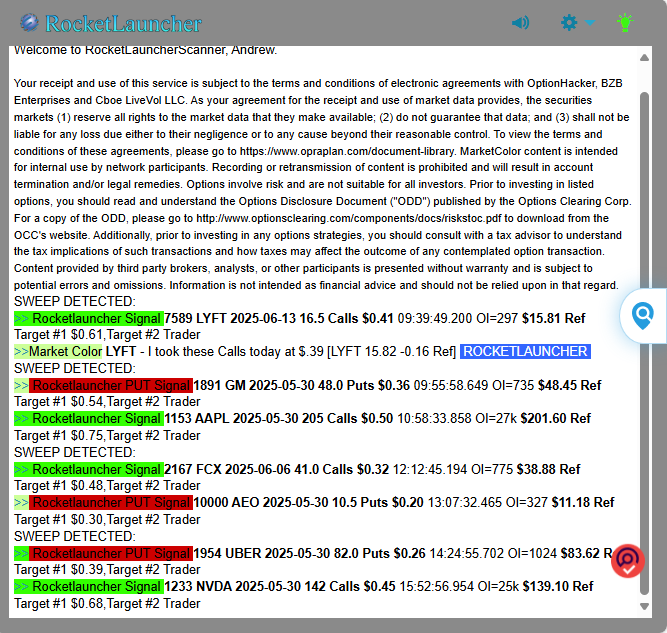
Task: Click the RocketLauncher title text
Action: tap(123, 23)
